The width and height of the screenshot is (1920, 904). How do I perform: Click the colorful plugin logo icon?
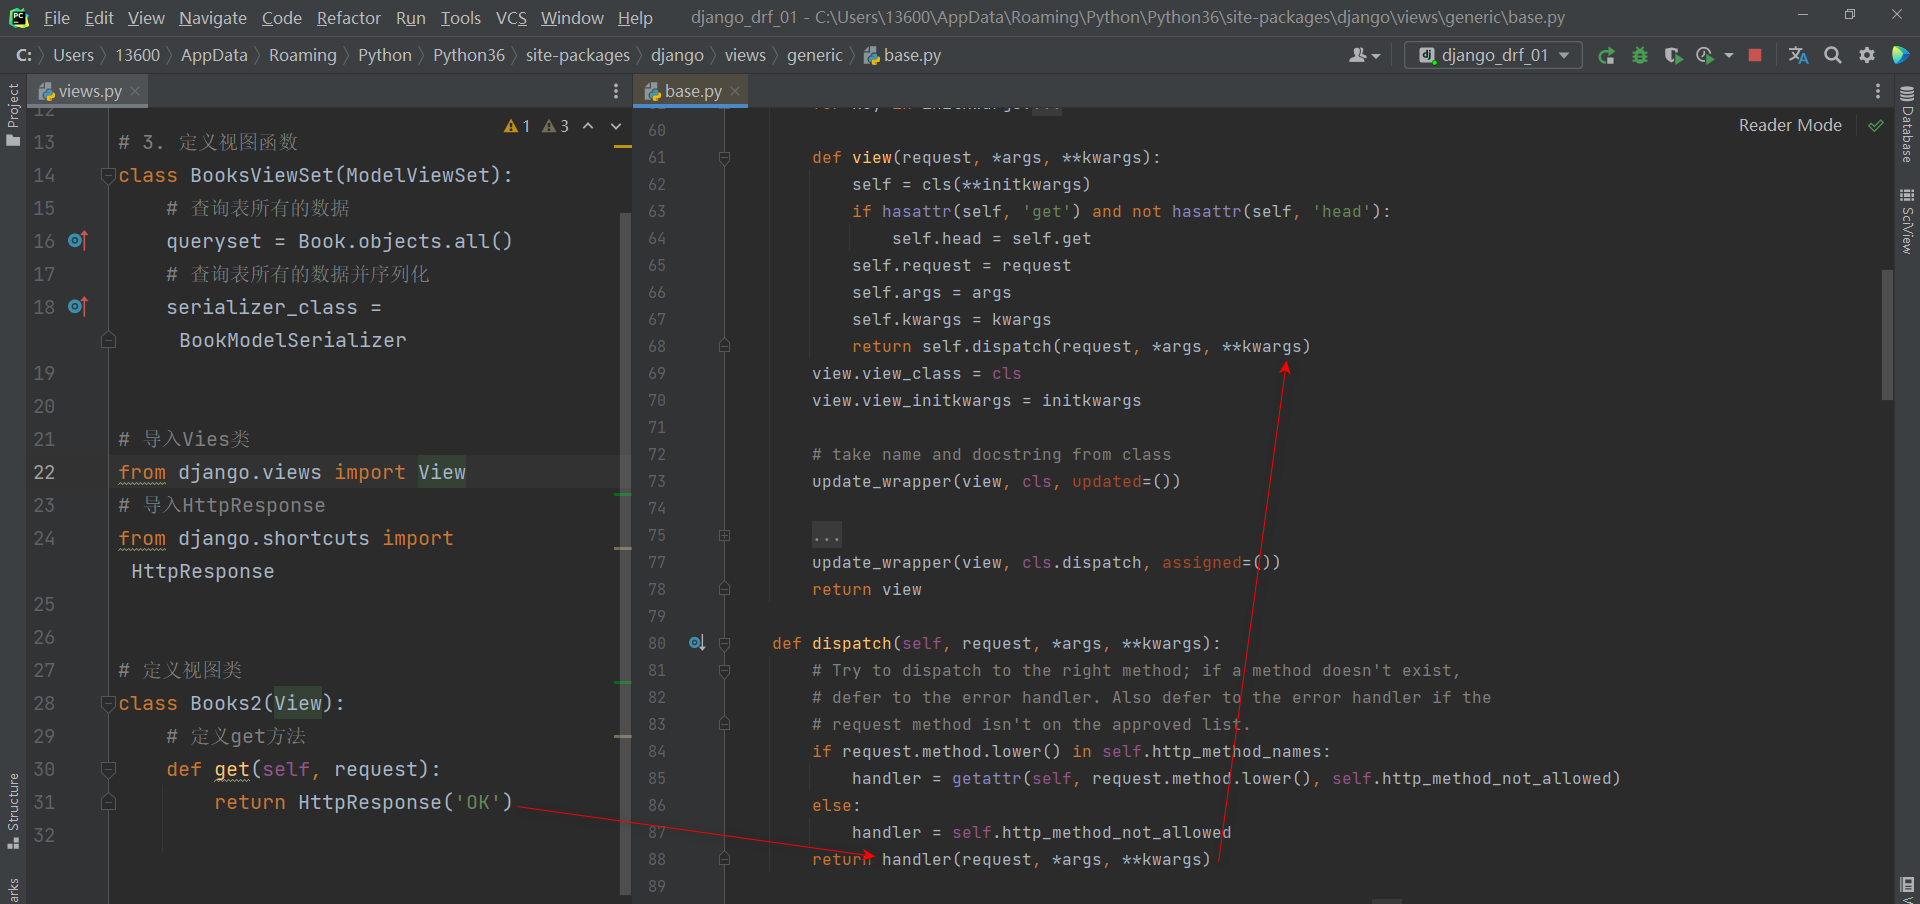(x=1900, y=56)
